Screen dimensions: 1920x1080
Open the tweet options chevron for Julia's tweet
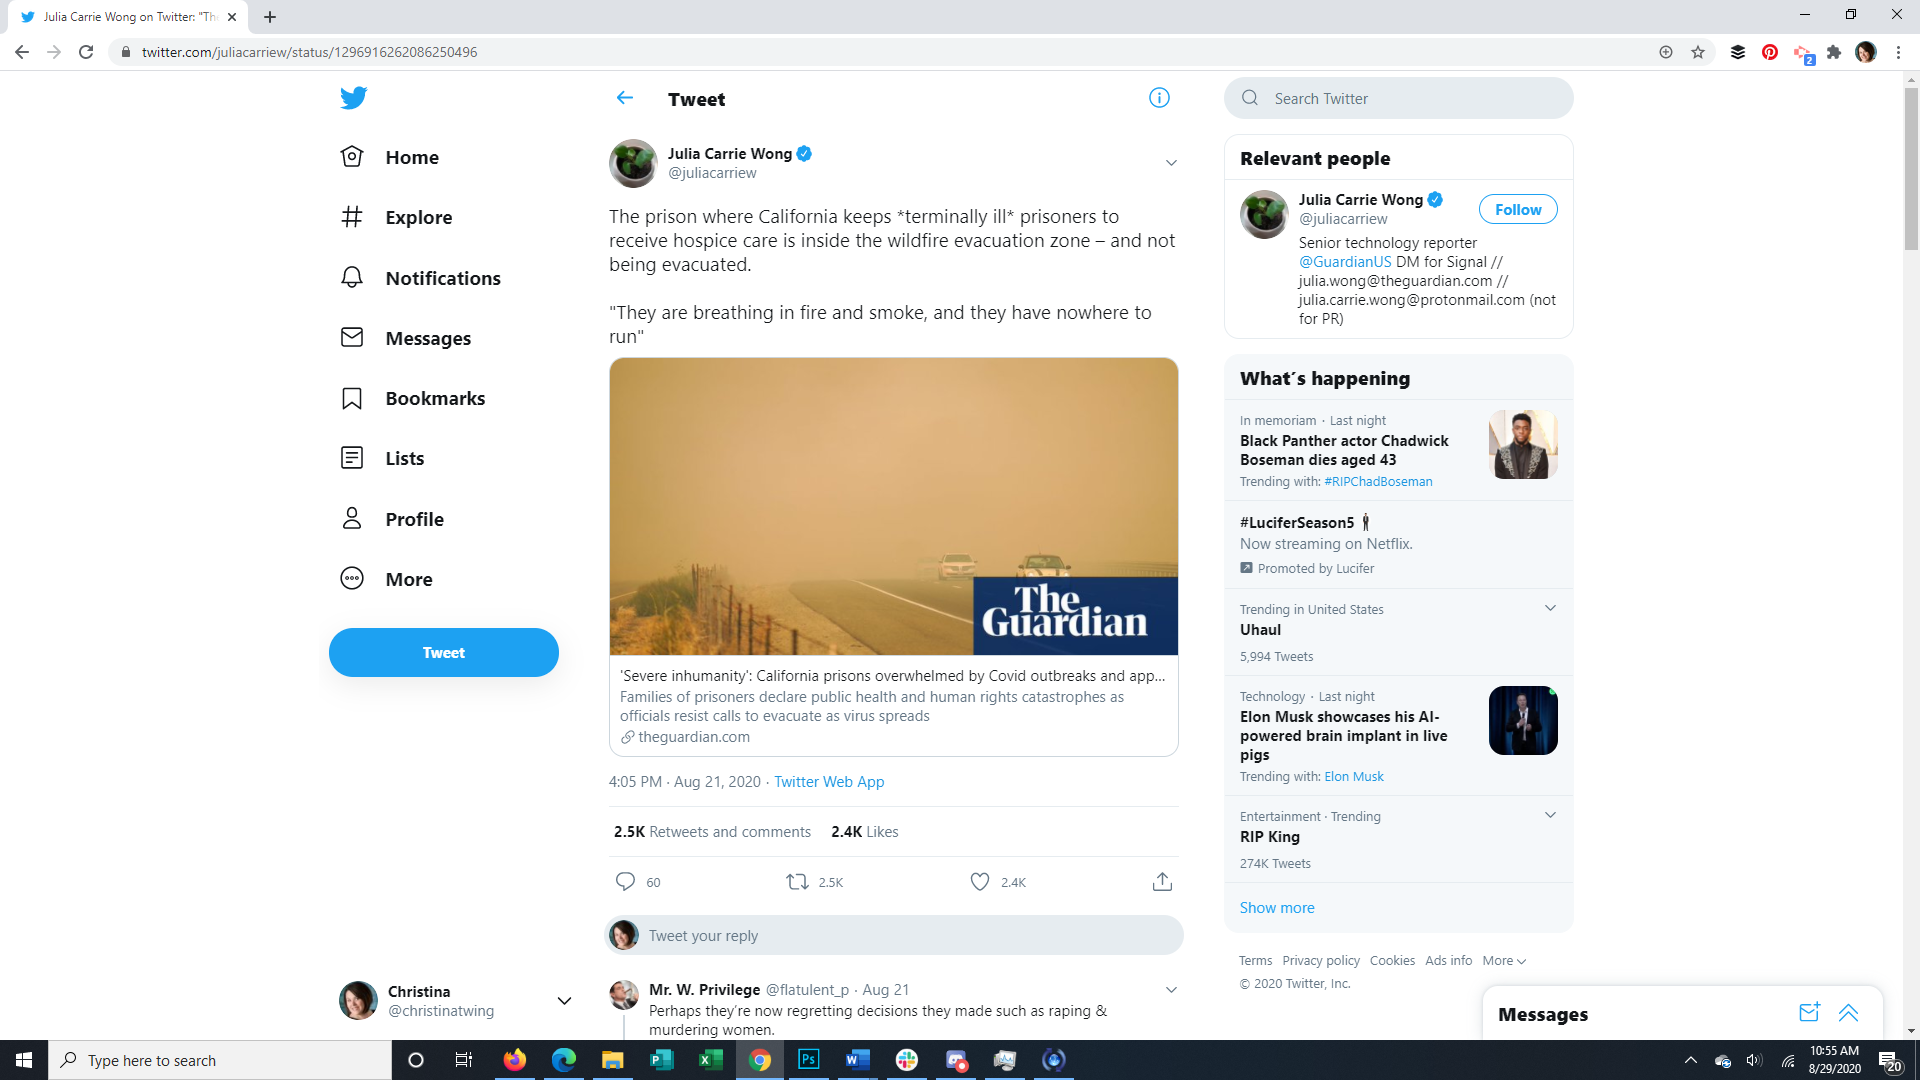click(1171, 163)
